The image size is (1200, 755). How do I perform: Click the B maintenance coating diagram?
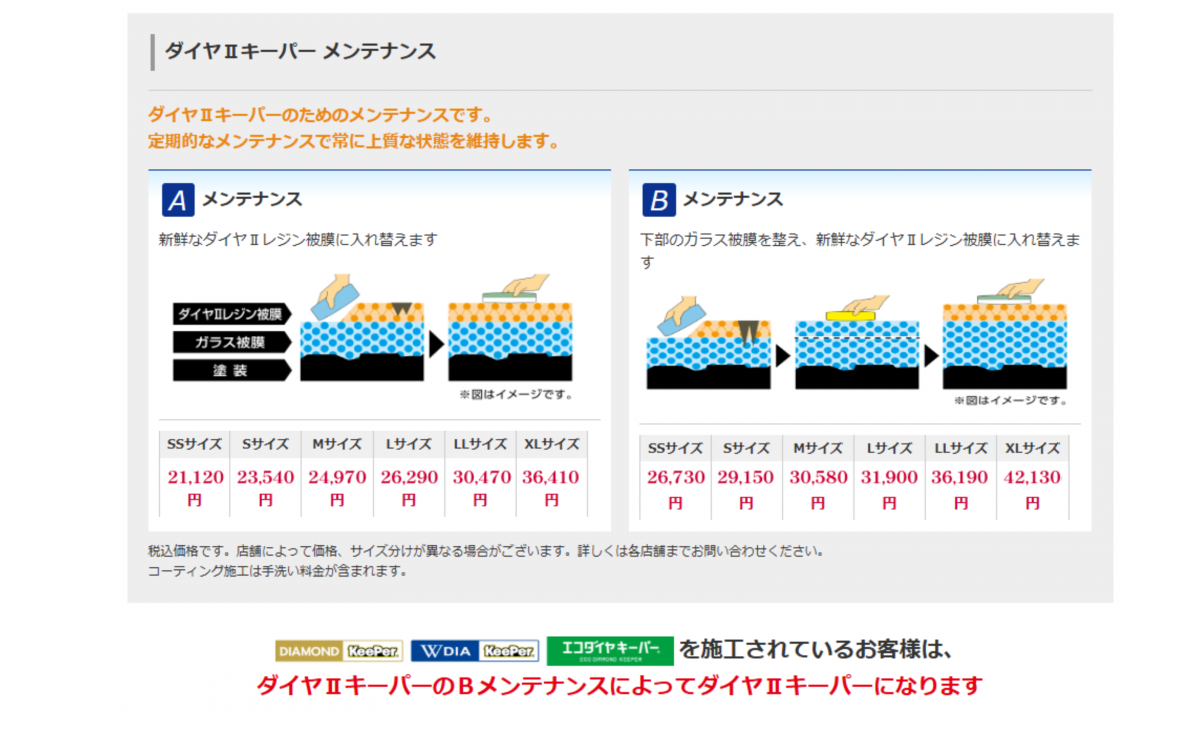pos(857,340)
